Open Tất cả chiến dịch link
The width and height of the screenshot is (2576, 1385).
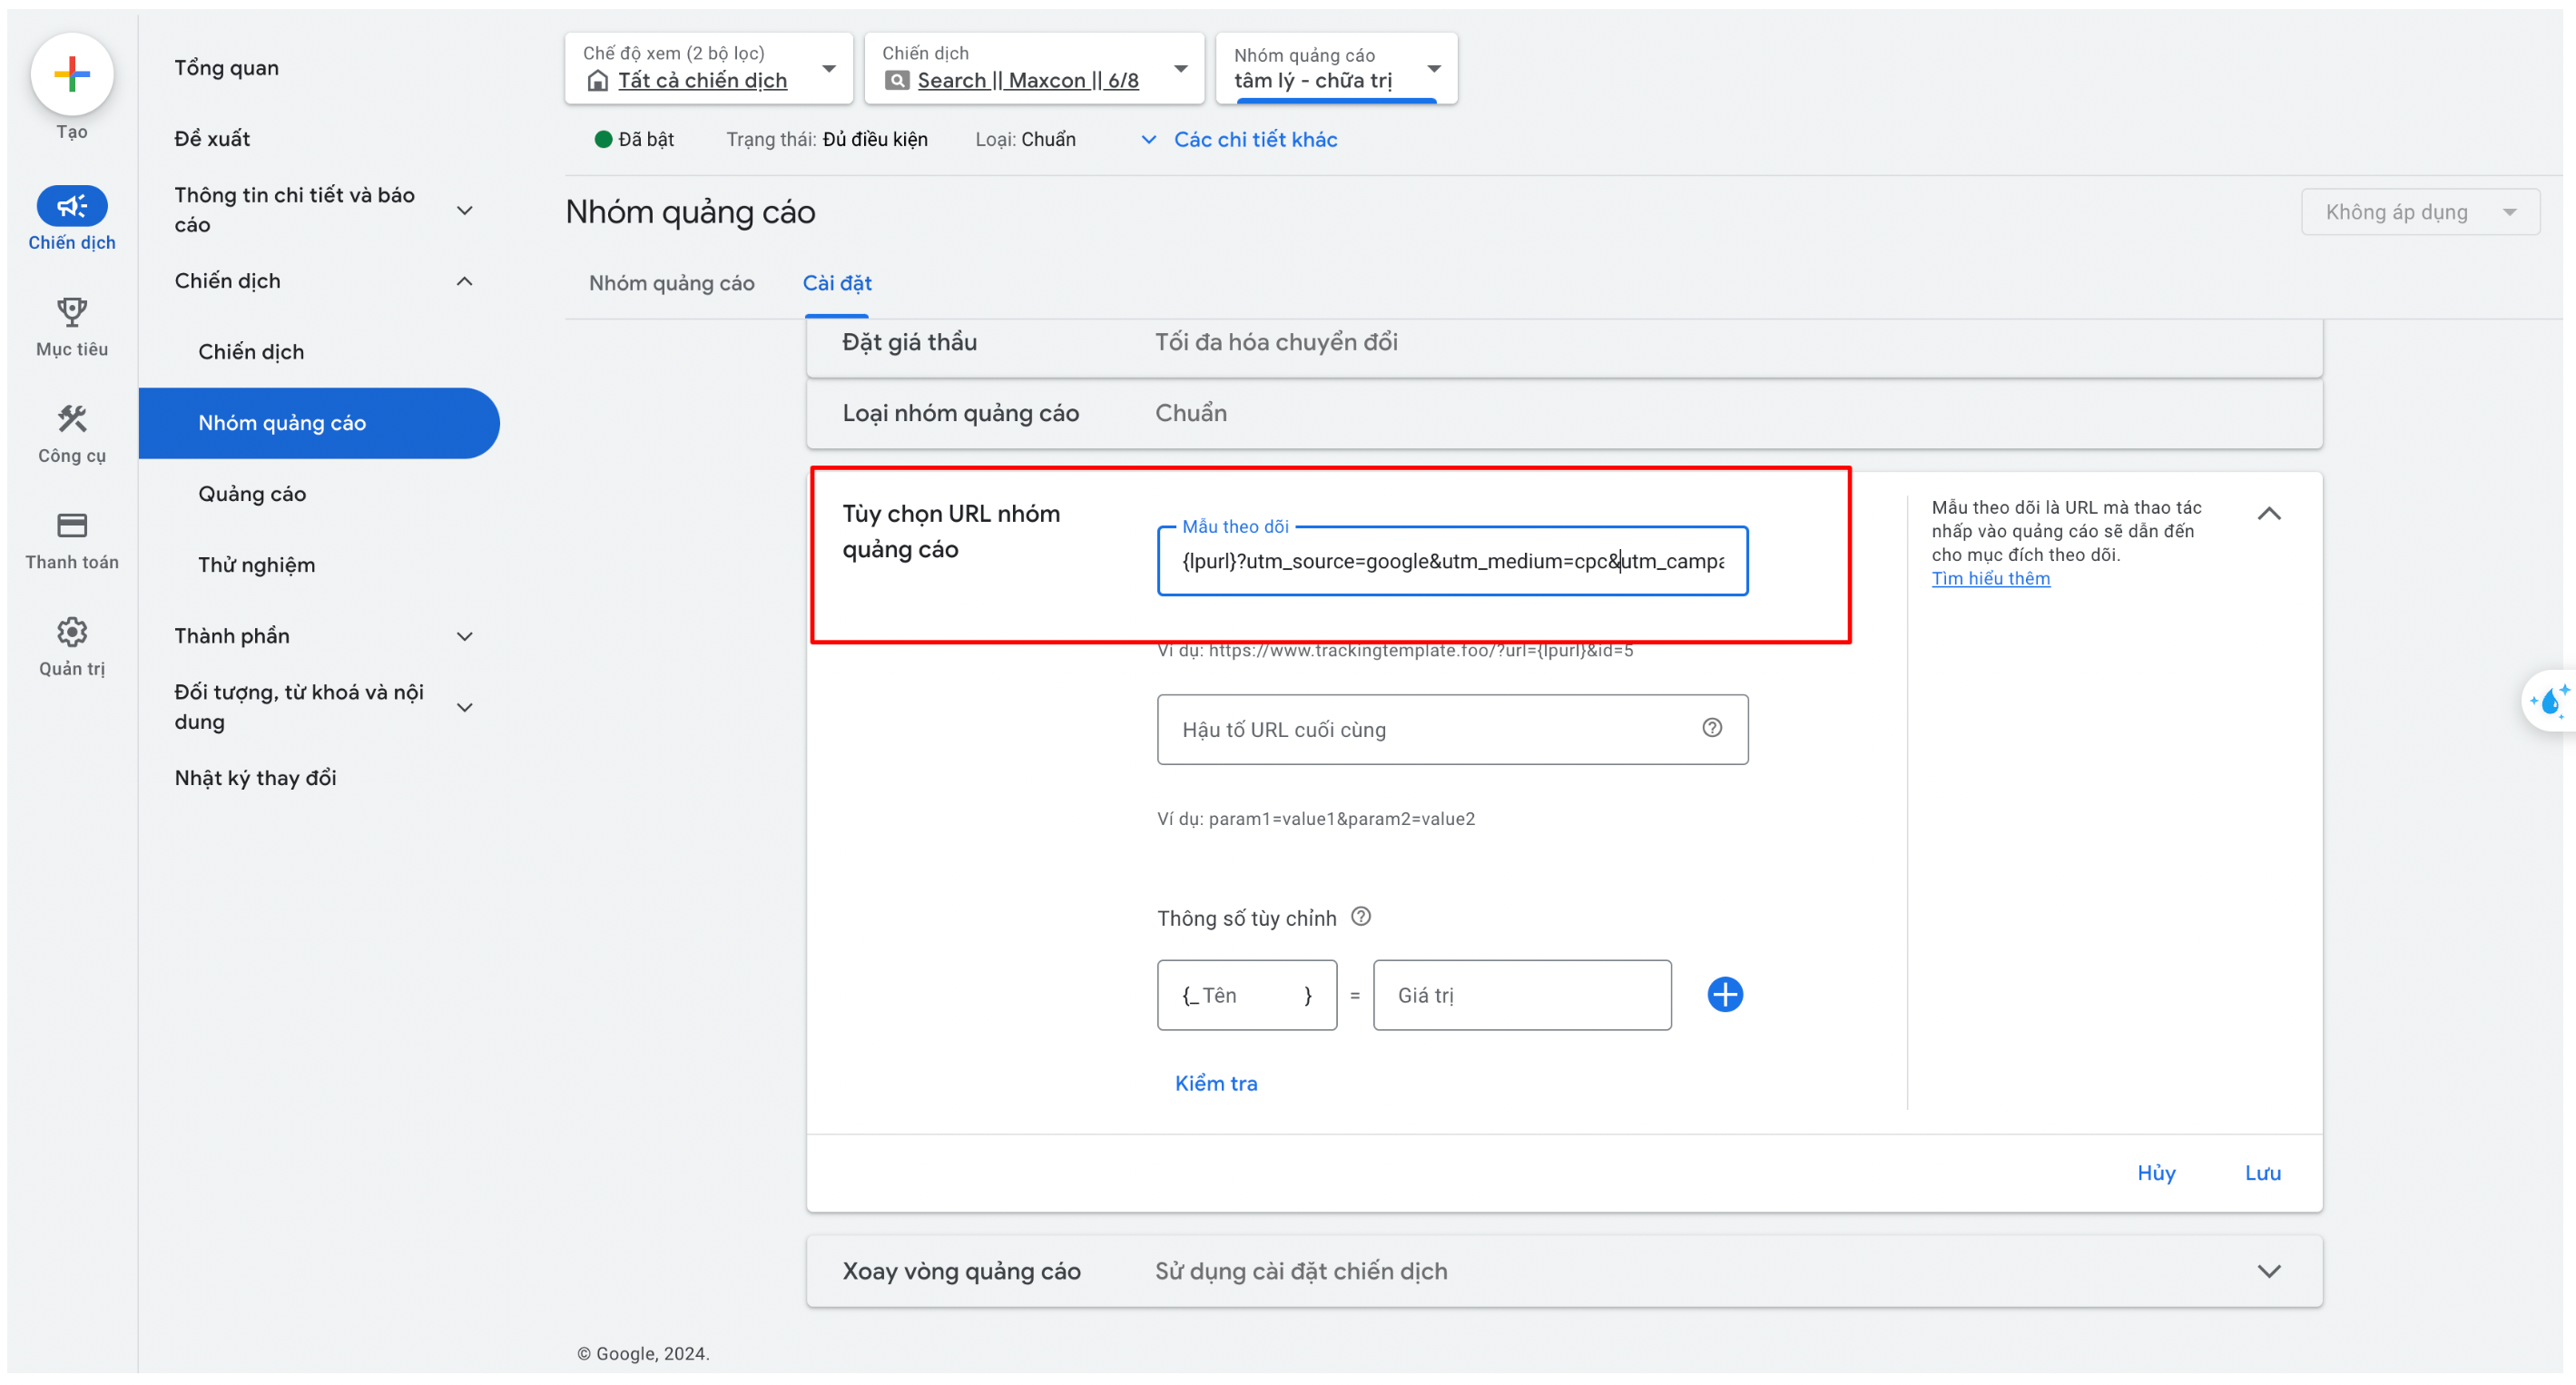702,80
